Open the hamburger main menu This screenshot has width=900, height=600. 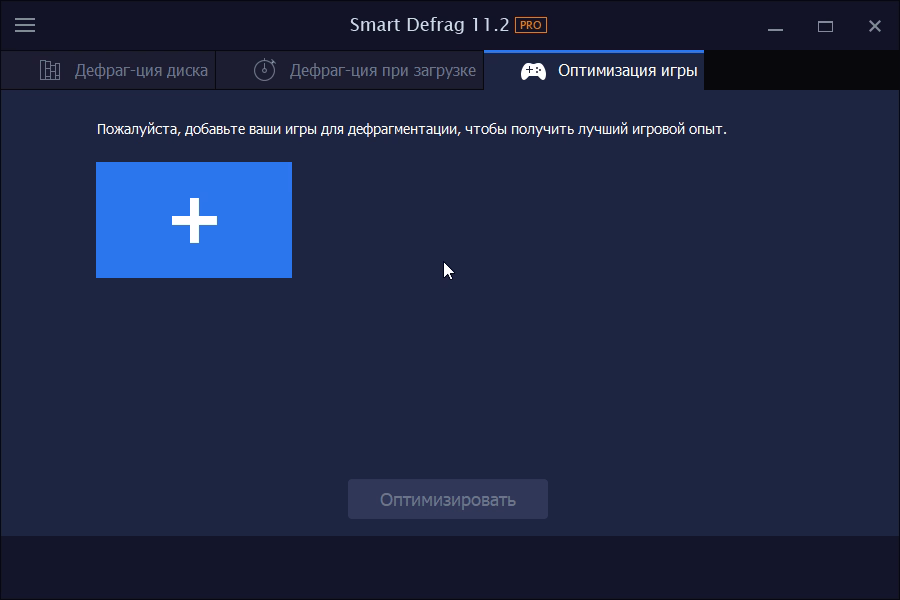(x=25, y=26)
